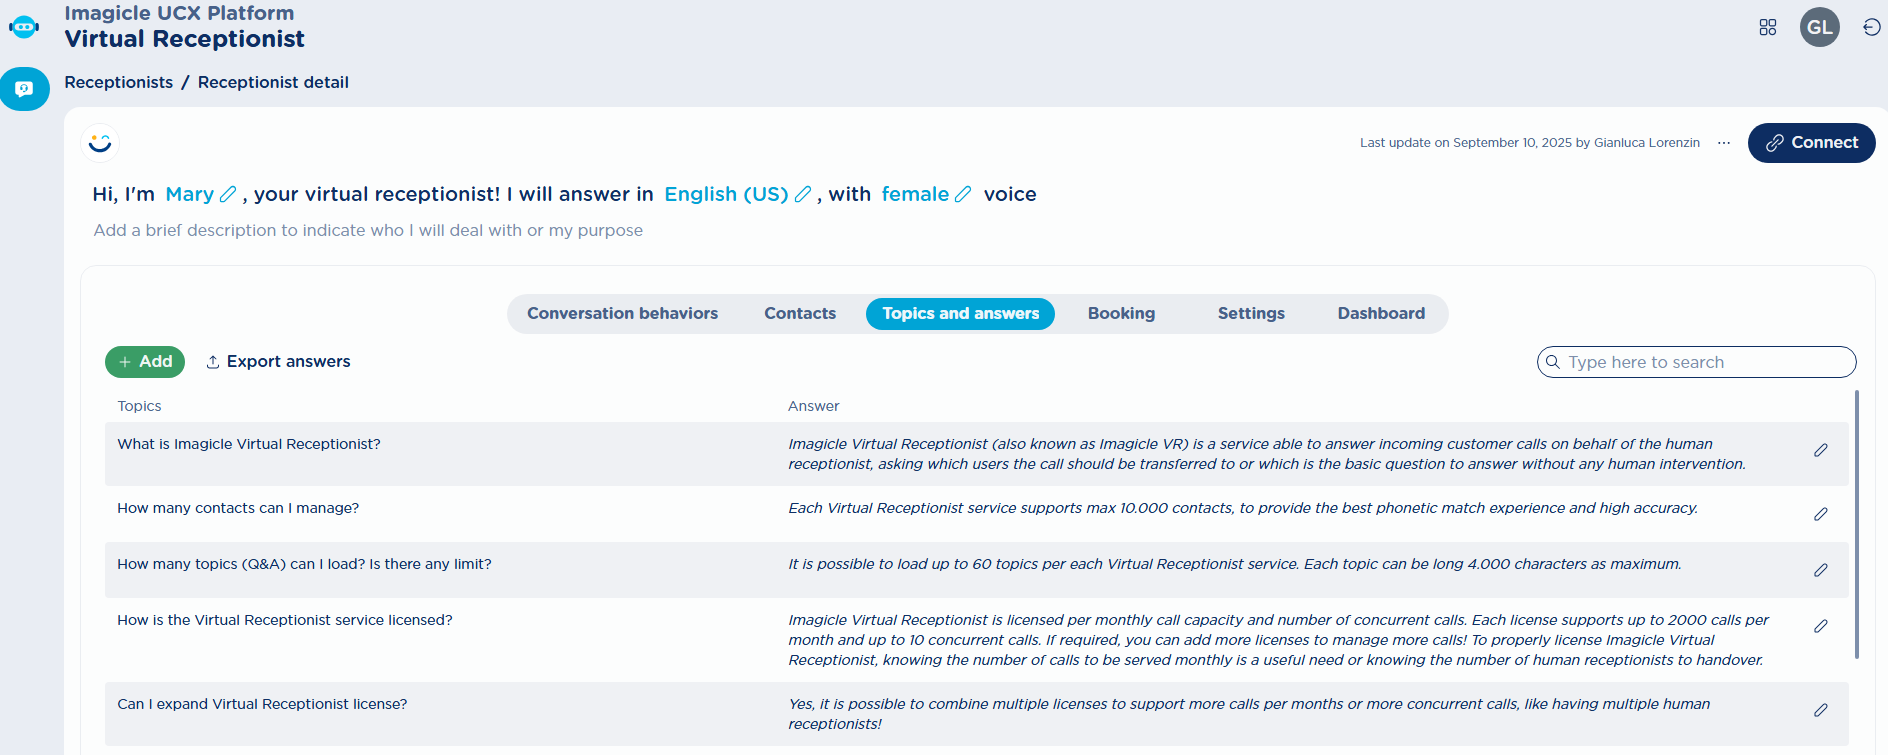Image resolution: width=1888 pixels, height=755 pixels.
Task: Edit the receptionist name Mary pencil icon
Action: (x=228, y=194)
